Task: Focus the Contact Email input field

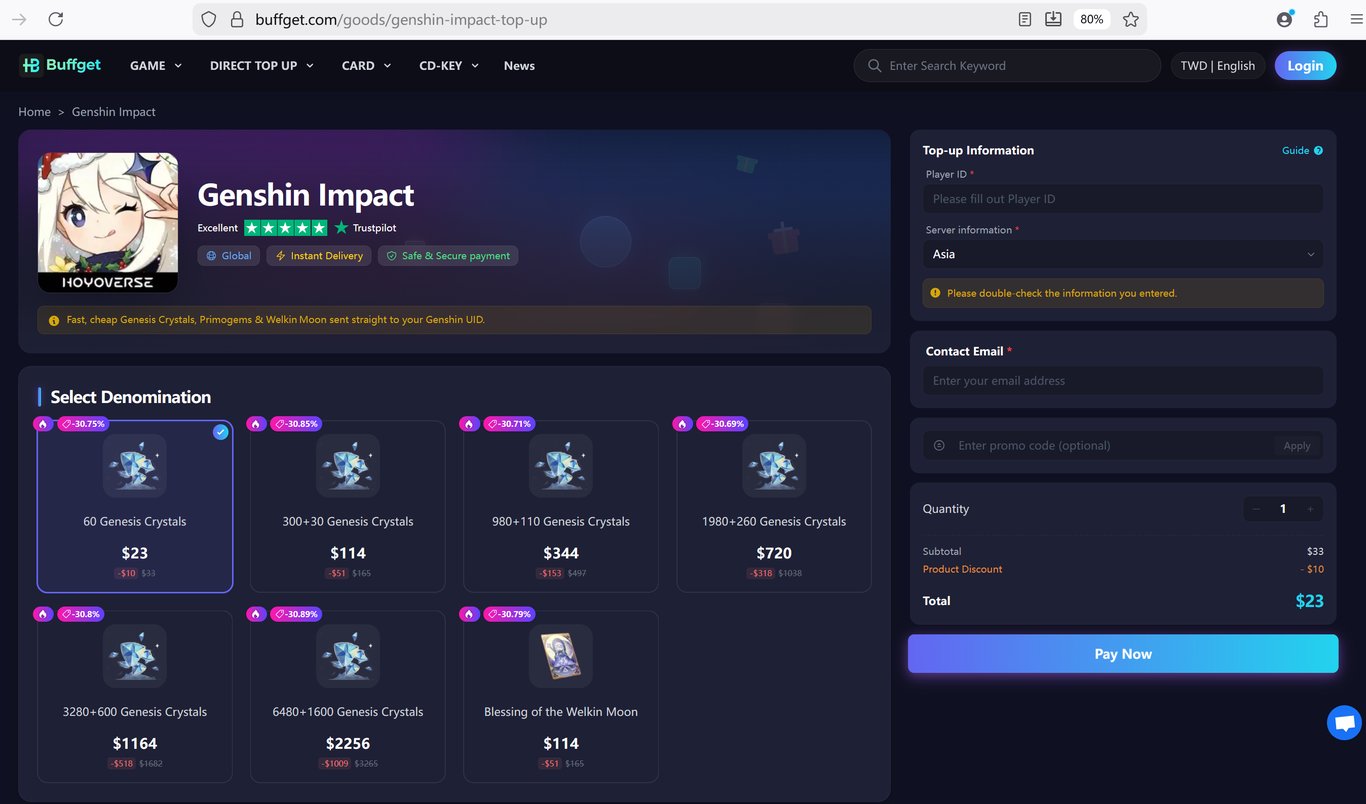Action: point(1123,381)
